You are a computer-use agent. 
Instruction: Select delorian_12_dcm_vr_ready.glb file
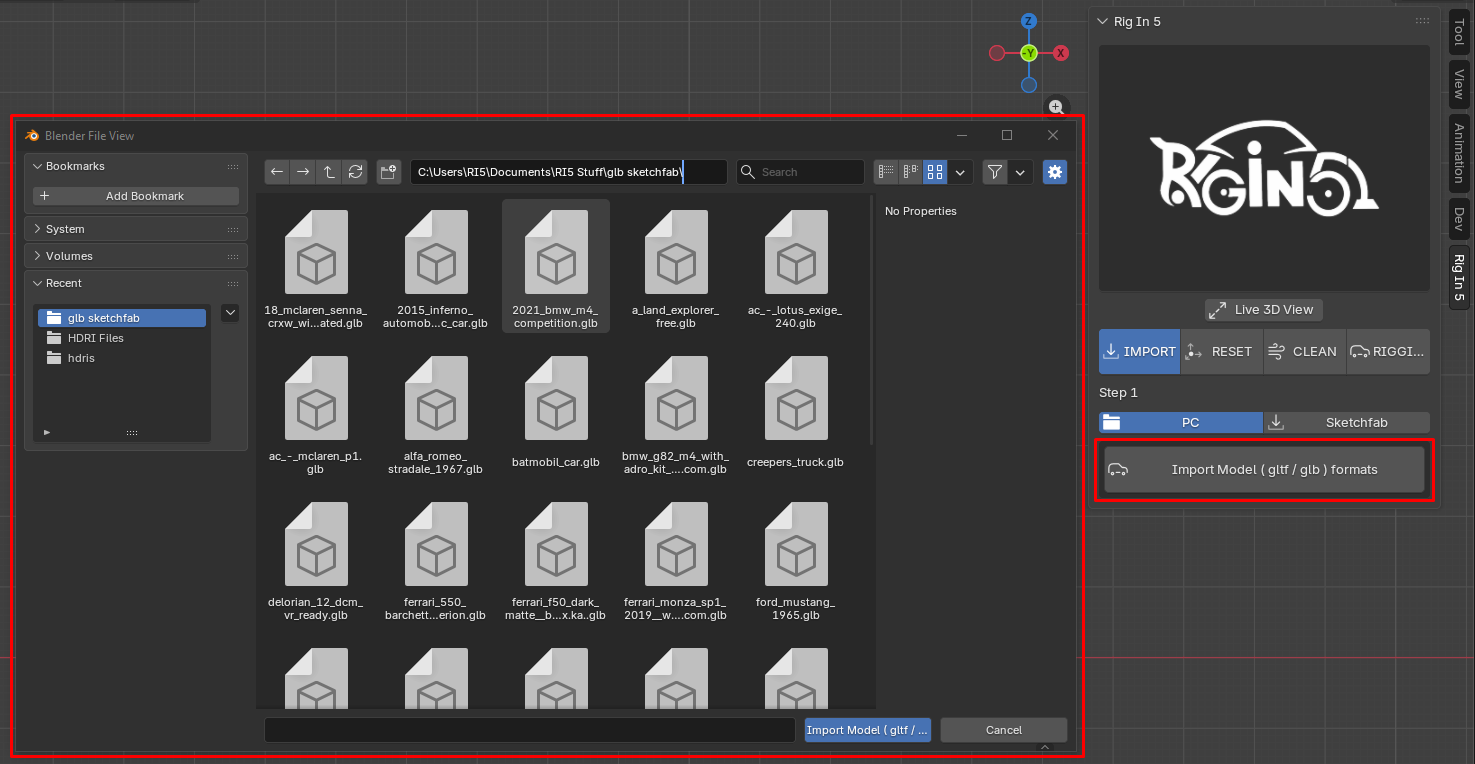pyautogui.click(x=316, y=560)
